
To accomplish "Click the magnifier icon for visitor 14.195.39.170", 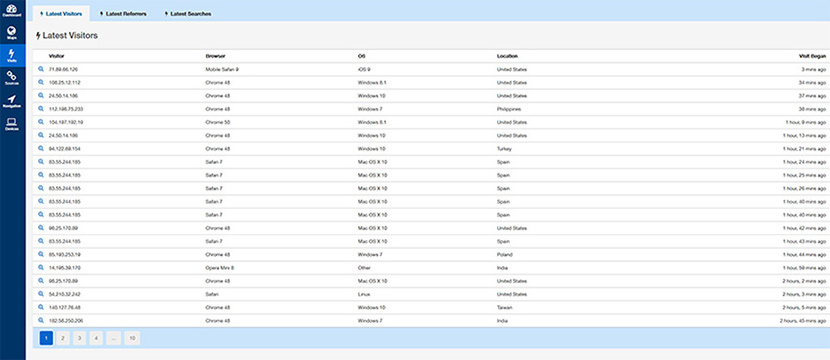I will click(41, 268).
